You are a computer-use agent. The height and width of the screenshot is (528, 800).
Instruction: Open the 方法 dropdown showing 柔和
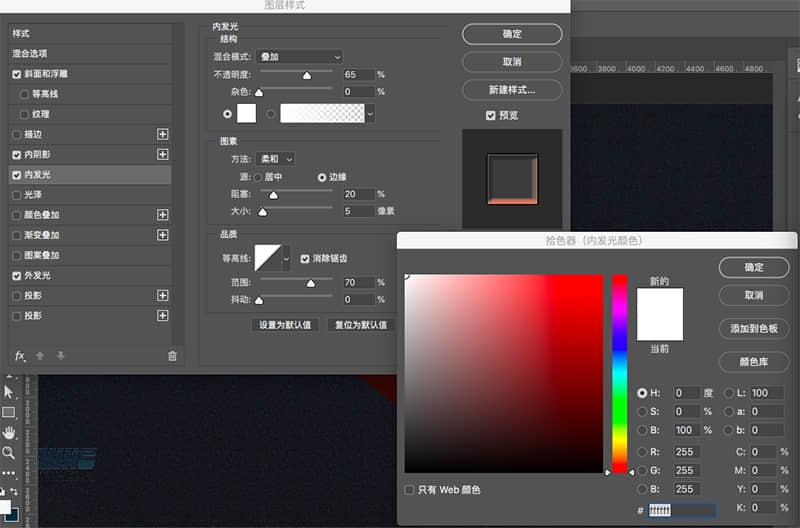276,159
